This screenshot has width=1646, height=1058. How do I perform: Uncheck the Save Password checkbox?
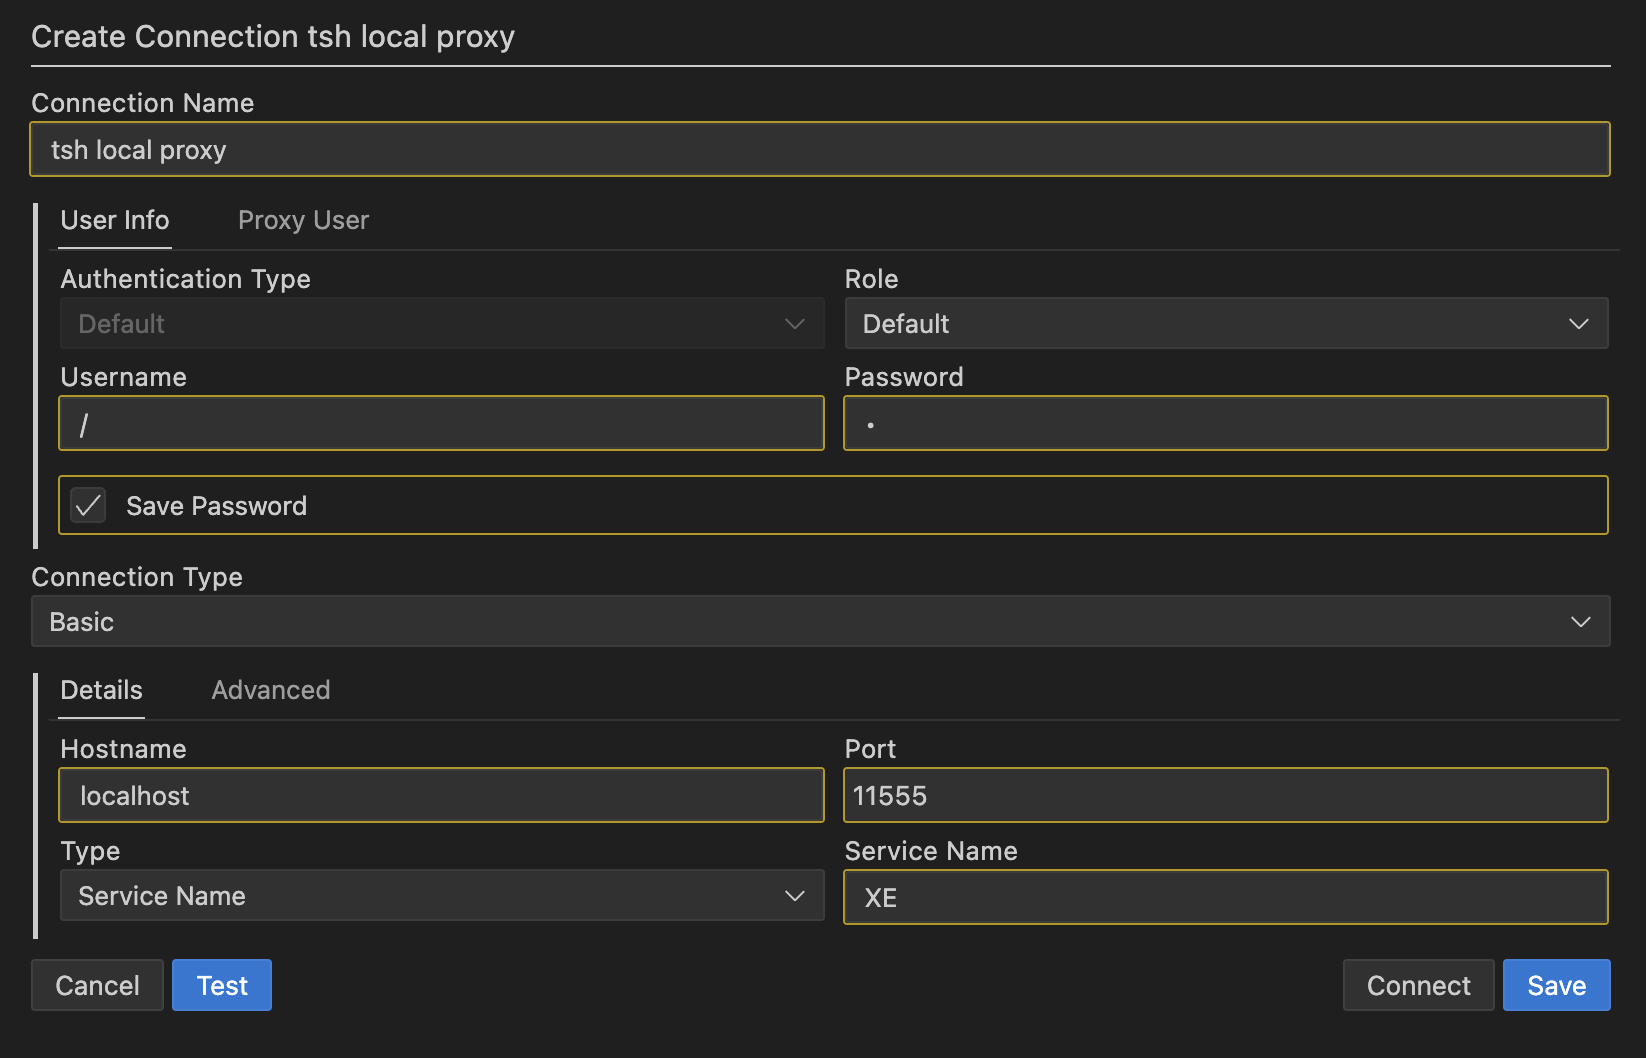point(88,505)
